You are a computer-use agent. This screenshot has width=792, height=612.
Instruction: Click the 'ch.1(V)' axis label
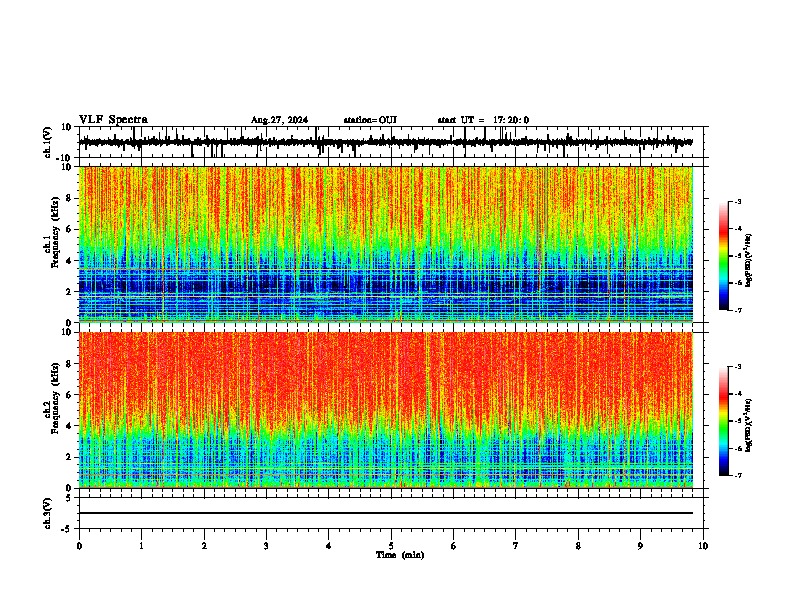point(48,142)
